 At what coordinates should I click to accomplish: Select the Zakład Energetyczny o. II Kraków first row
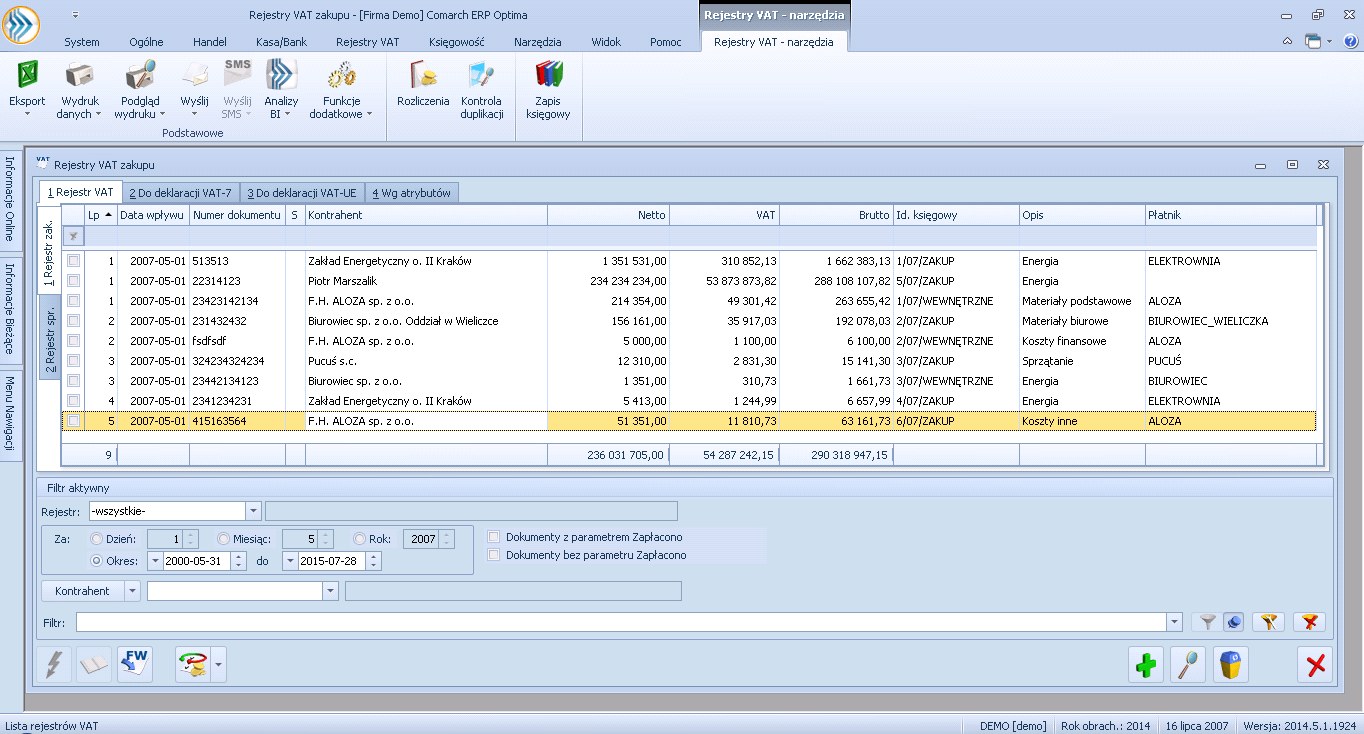(689, 261)
